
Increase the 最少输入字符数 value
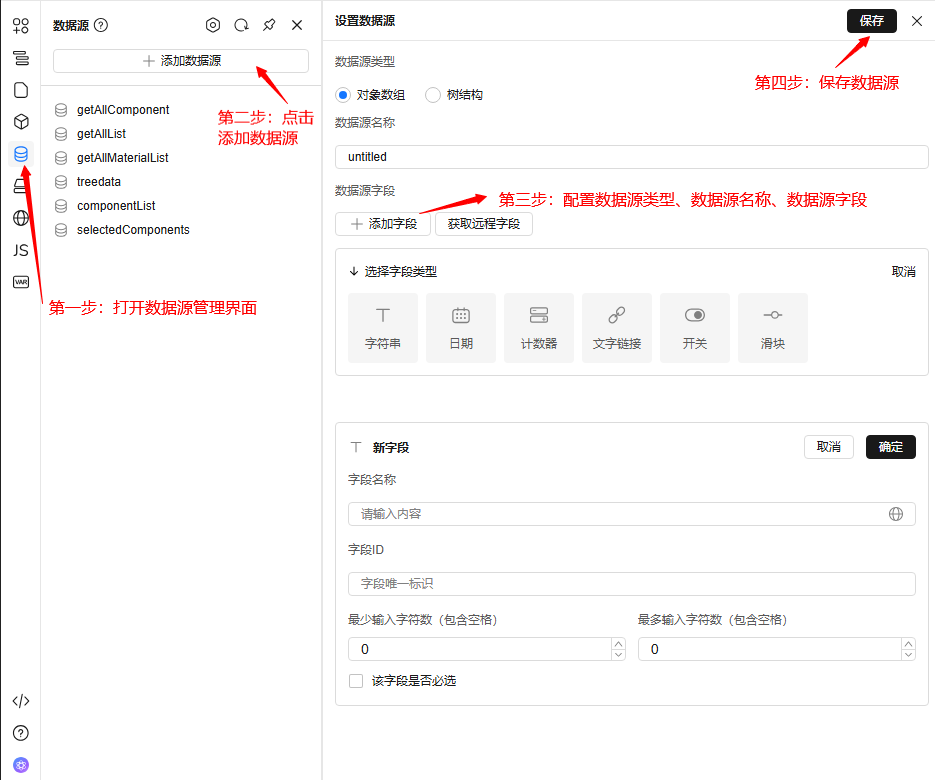click(618, 644)
